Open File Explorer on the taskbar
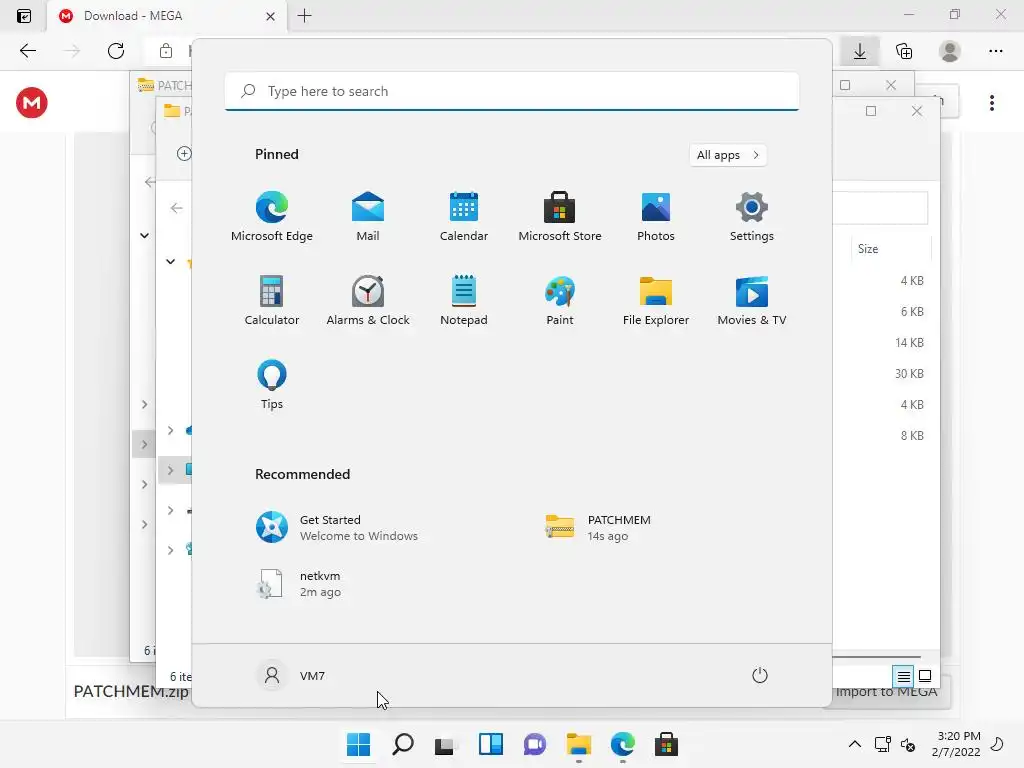The image size is (1024, 768). tap(579, 744)
